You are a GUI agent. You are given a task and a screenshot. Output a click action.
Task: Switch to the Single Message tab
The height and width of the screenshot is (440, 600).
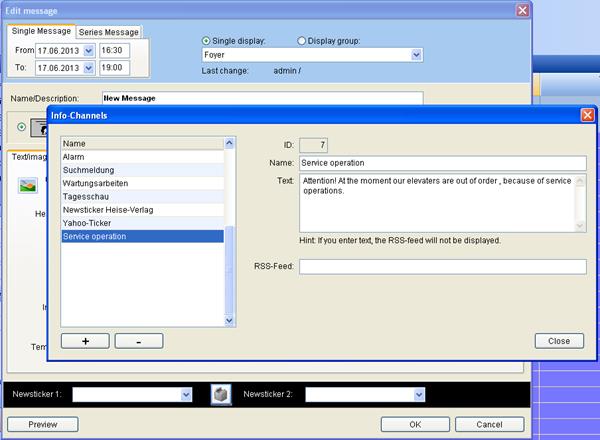click(42, 31)
